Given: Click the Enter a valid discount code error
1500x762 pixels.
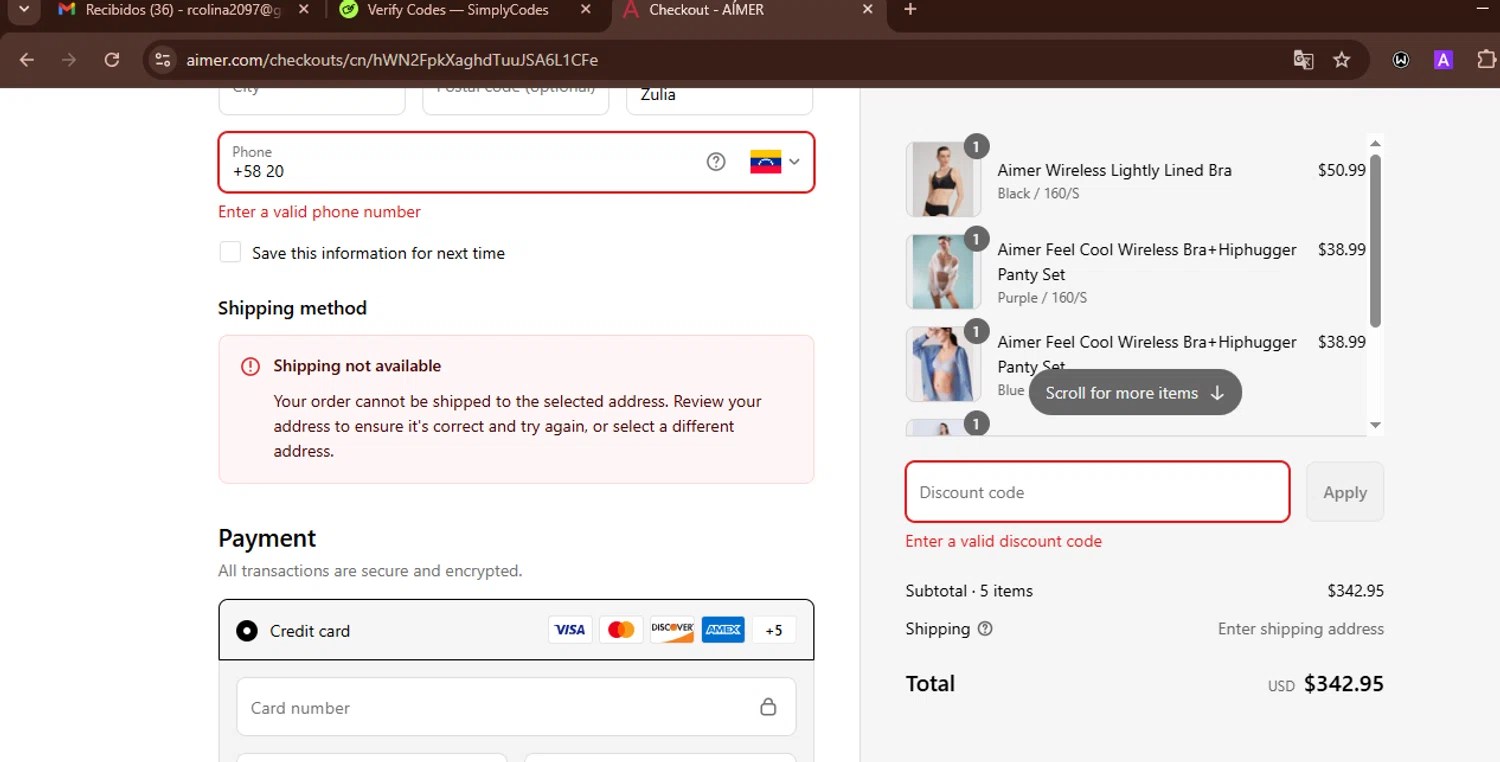Looking at the screenshot, I should [x=1003, y=541].
